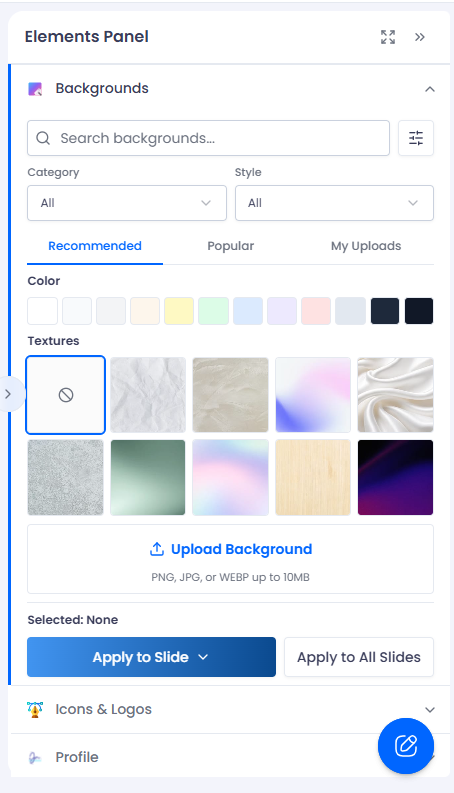
Task: Select the white silk fabric texture
Action: point(395,395)
